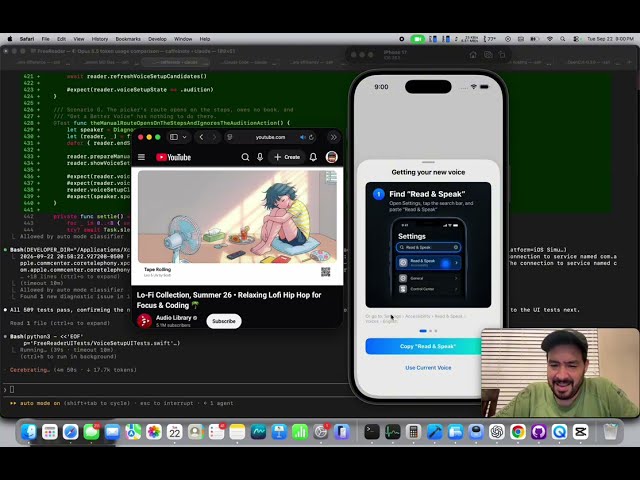Open YouTube notifications bell

tap(313, 157)
